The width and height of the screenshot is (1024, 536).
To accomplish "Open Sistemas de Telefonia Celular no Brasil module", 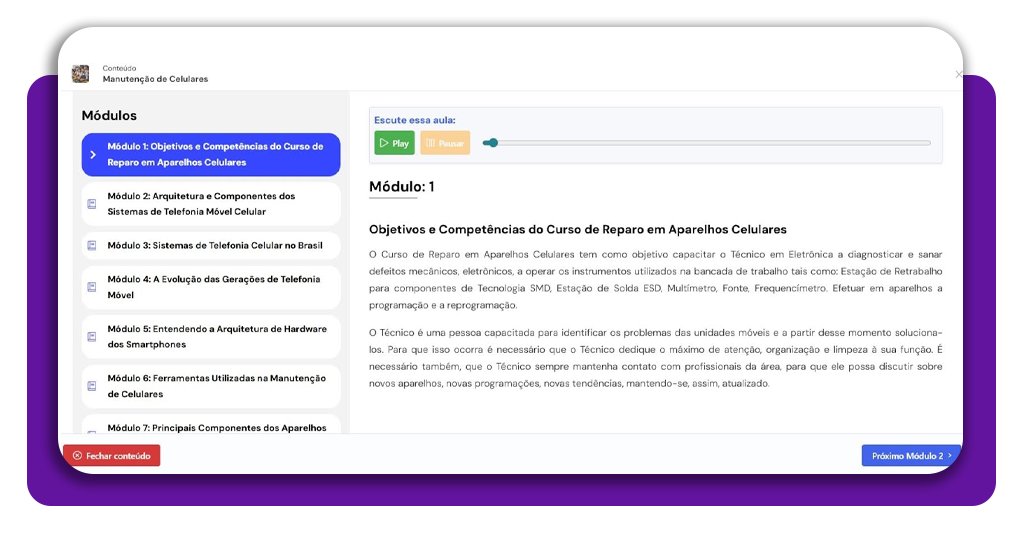I will (x=215, y=245).
